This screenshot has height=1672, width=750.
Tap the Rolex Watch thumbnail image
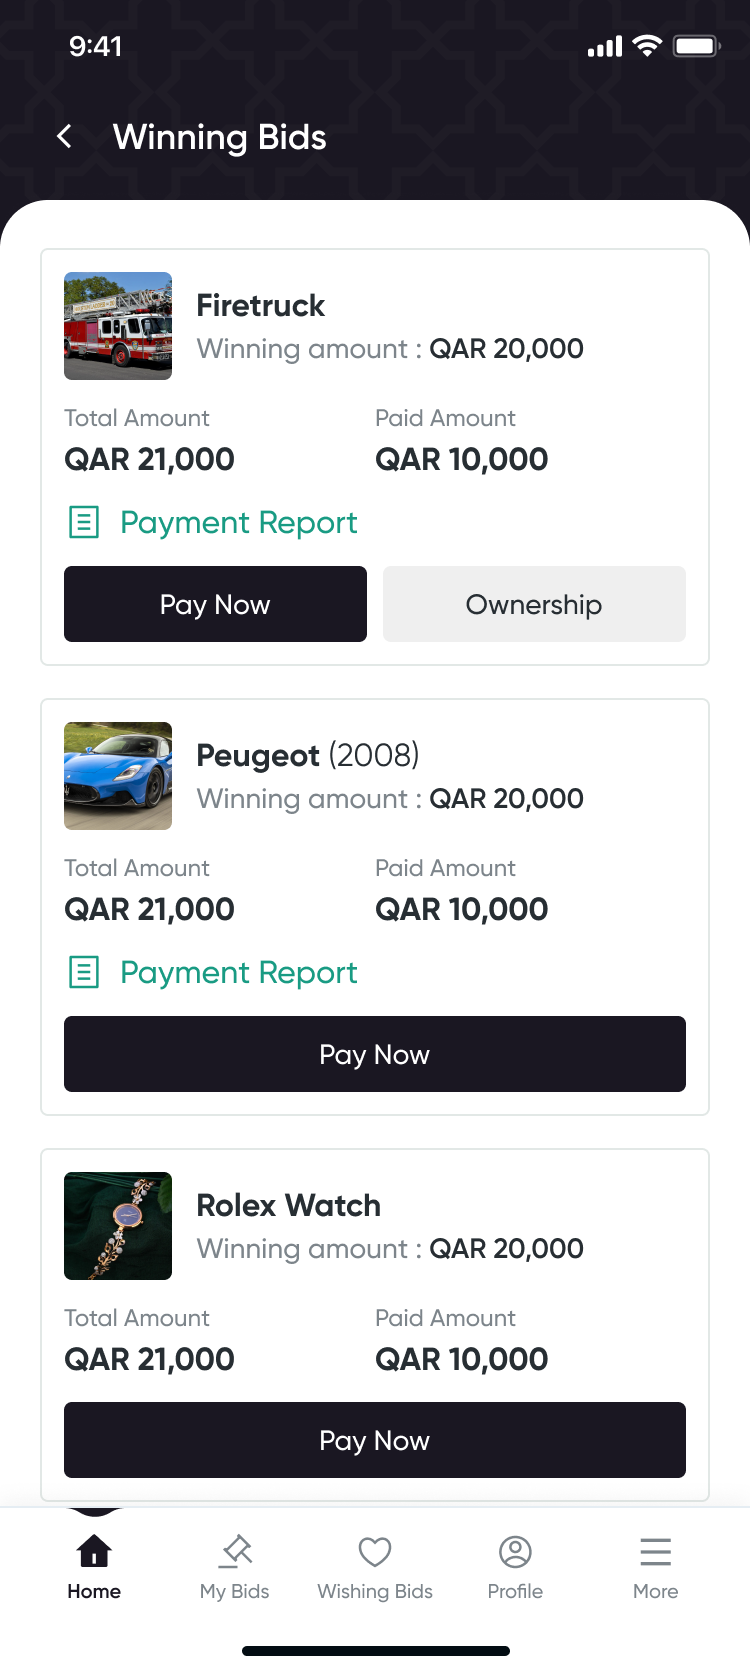[x=118, y=1226]
